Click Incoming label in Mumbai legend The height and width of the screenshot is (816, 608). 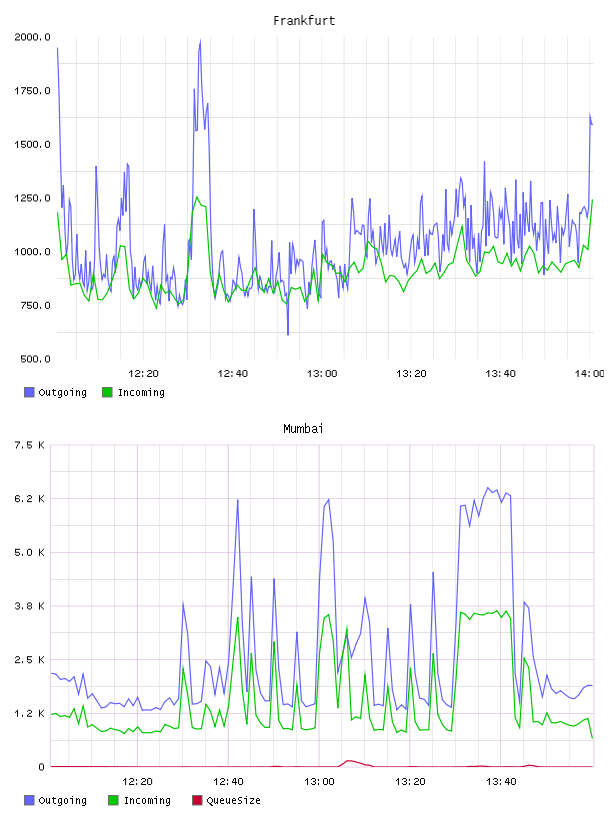[x=147, y=800]
